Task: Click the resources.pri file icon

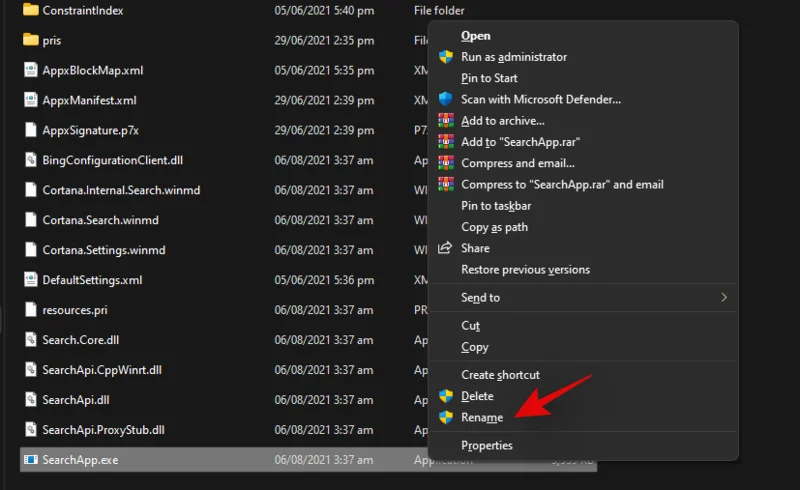Action: click(31, 309)
